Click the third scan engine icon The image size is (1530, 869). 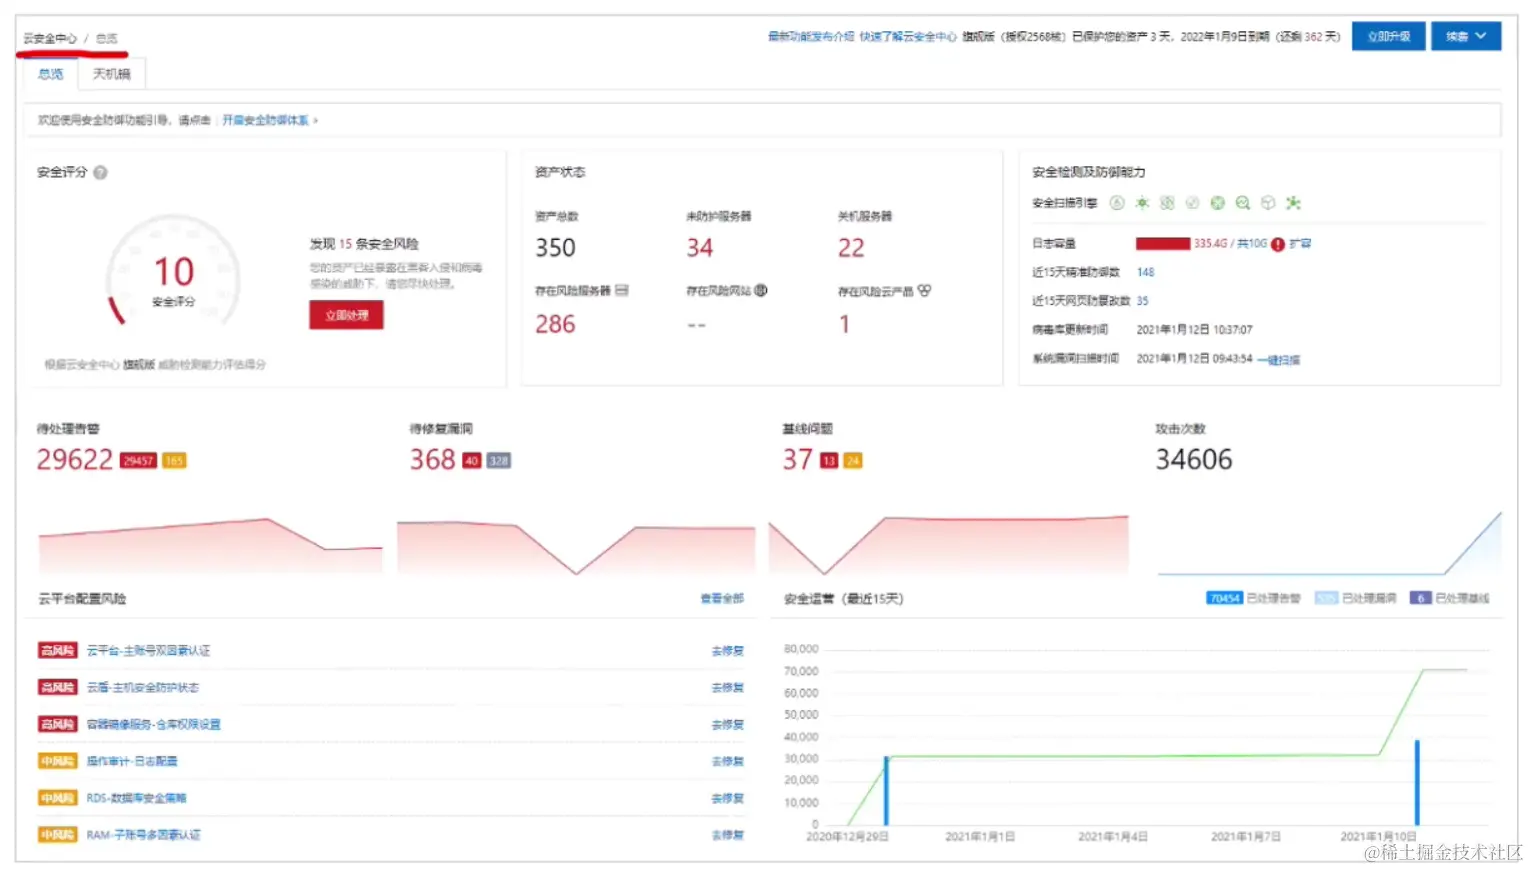(x=1167, y=203)
